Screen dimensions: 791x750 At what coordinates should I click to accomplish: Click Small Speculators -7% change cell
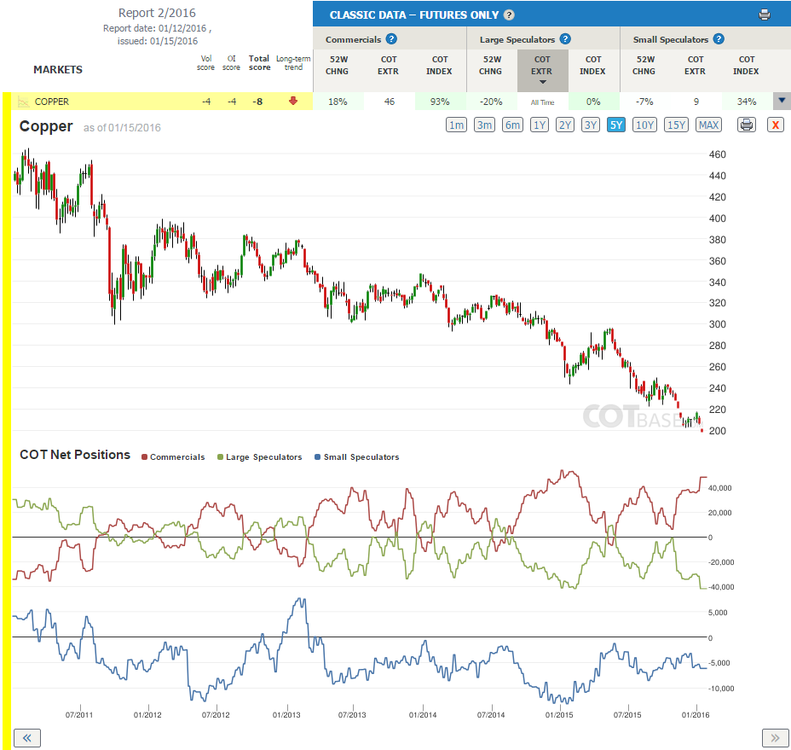[x=644, y=101]
